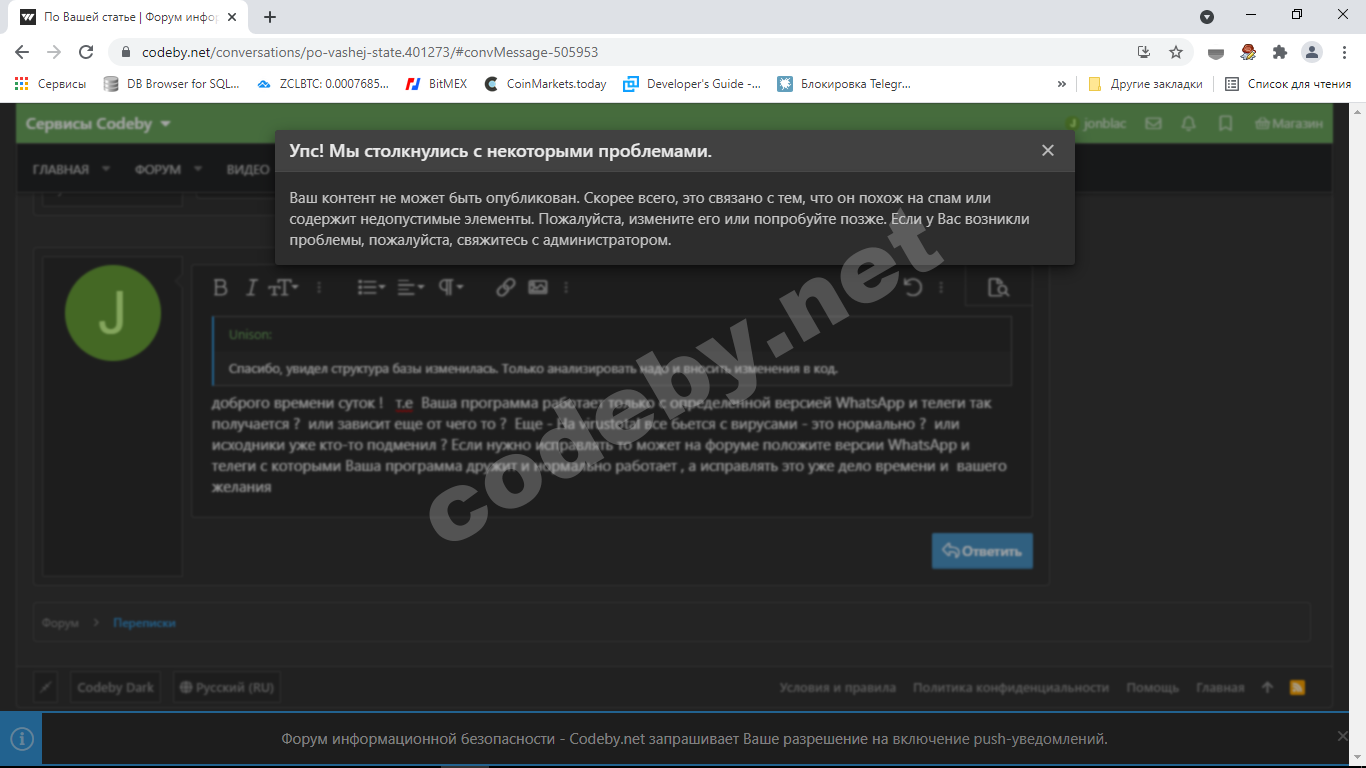The width and height of the screenshot is (1366, 768).
Task: Click the insert image icon
Action: (538, 288)
